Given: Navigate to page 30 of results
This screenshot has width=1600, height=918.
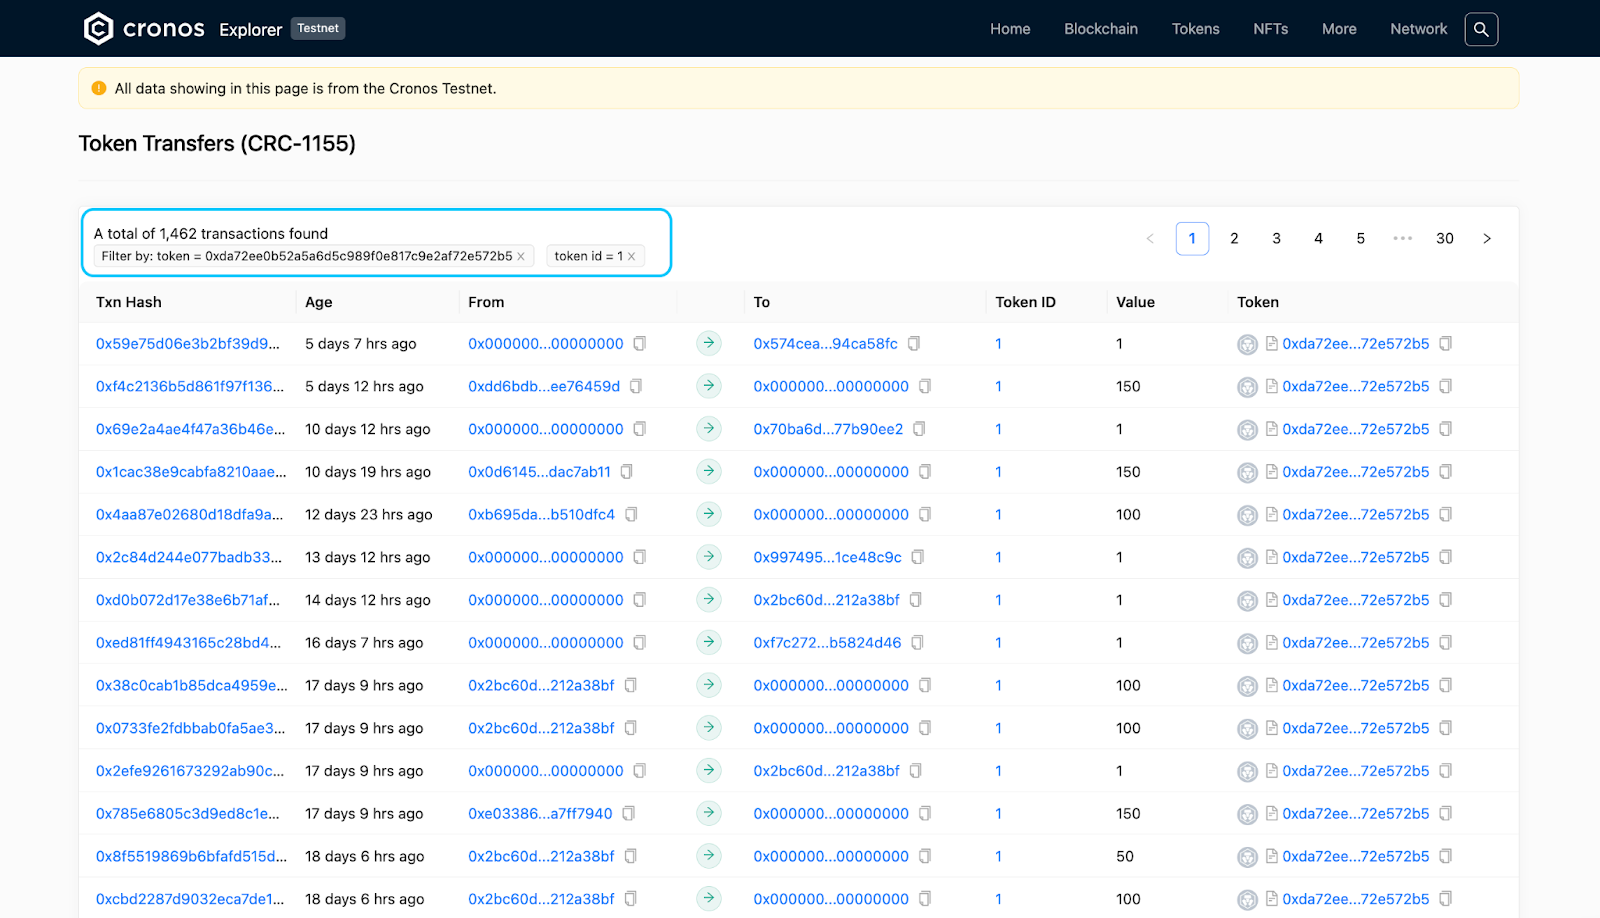Looking at the screenshot, I should 1444,238.
